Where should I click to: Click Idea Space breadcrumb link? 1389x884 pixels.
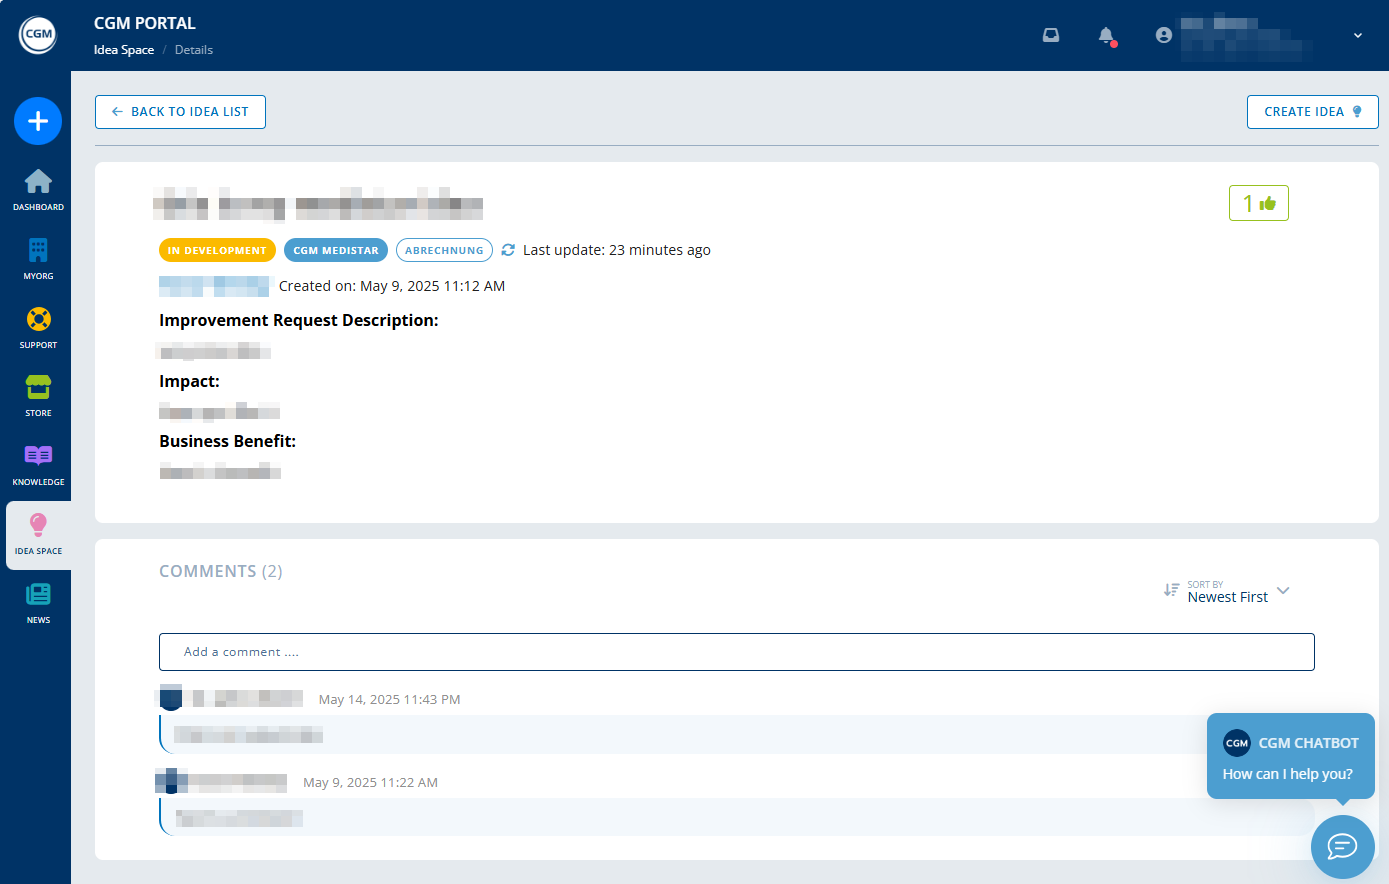124,50
